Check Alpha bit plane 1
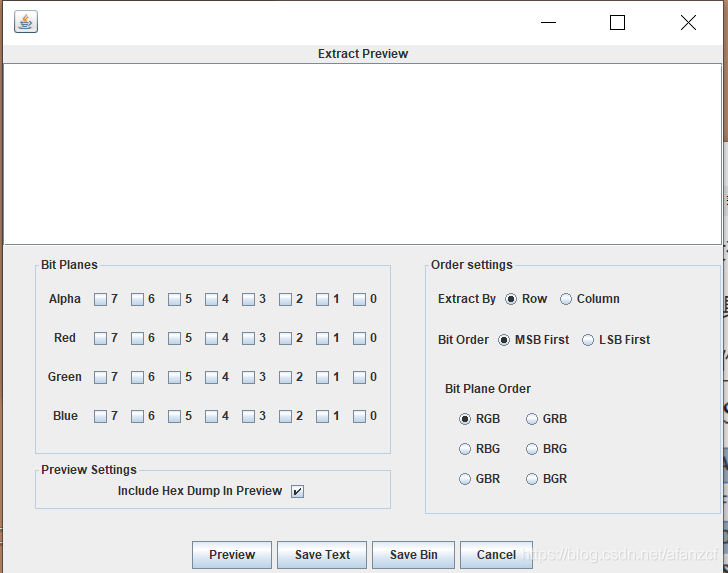 point(322,300)
